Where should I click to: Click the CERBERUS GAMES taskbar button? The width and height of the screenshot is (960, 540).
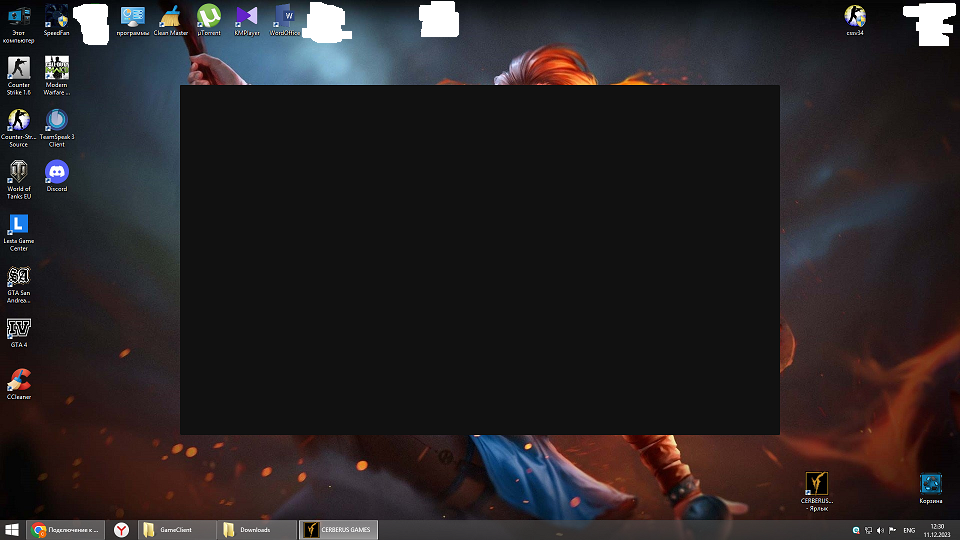coord(339,530)
